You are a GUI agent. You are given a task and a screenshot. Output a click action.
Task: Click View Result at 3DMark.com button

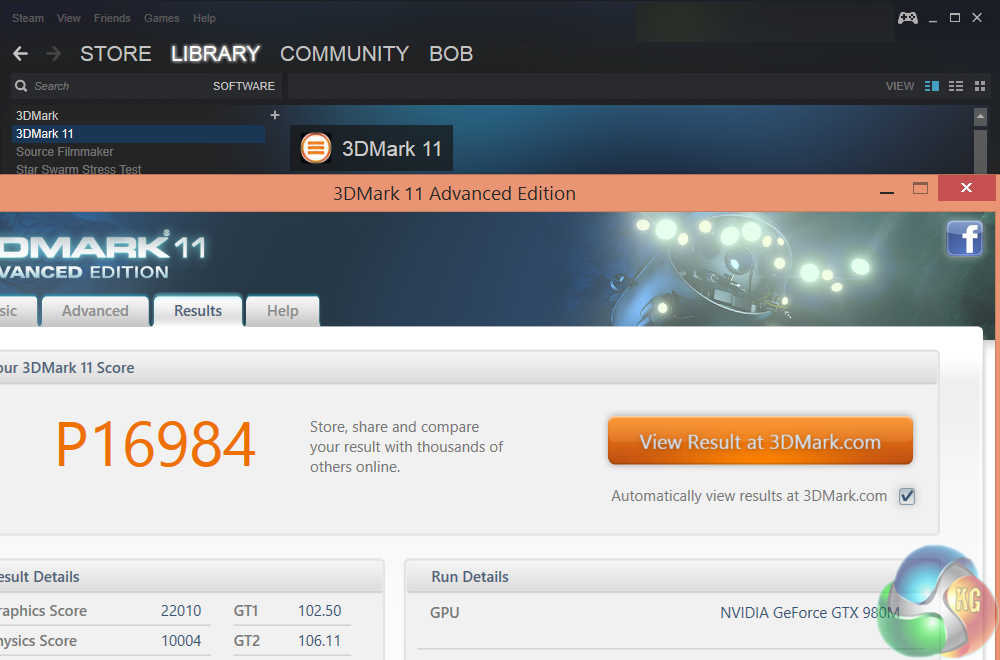(760, 441)
